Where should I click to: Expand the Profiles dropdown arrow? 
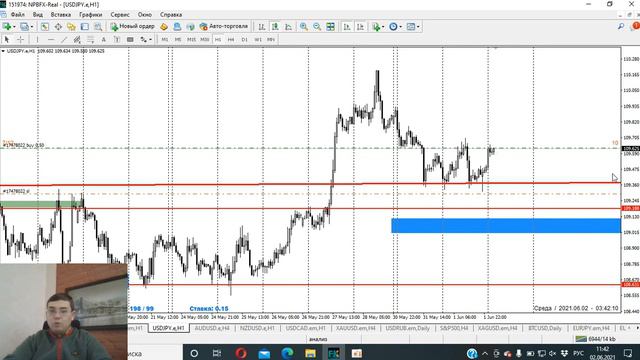[x=31, y=27]
